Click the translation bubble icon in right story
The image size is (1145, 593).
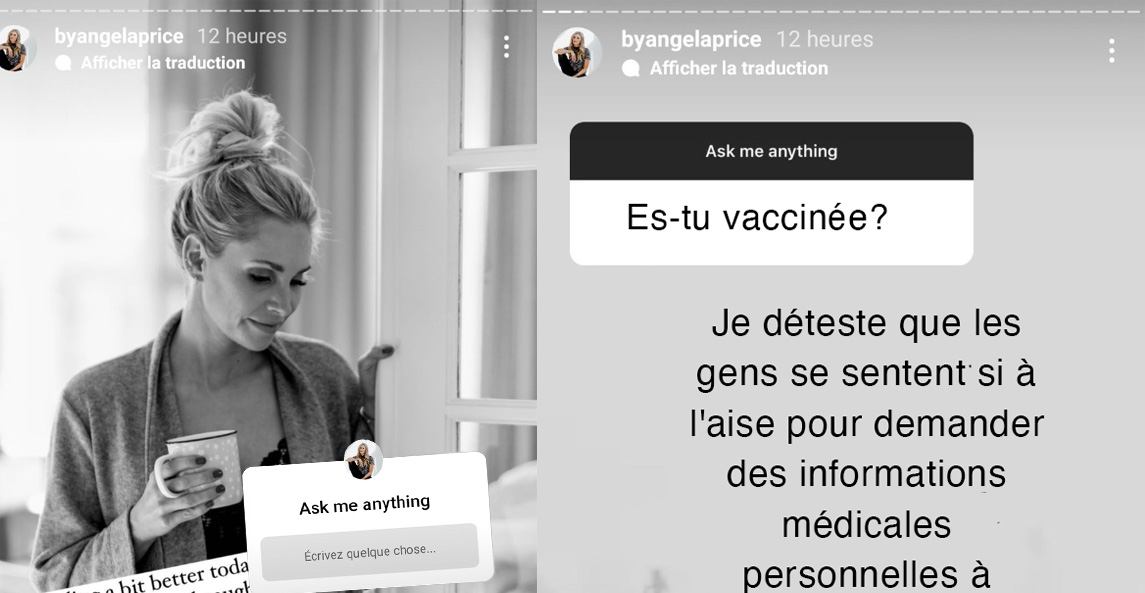coord(631,68)
